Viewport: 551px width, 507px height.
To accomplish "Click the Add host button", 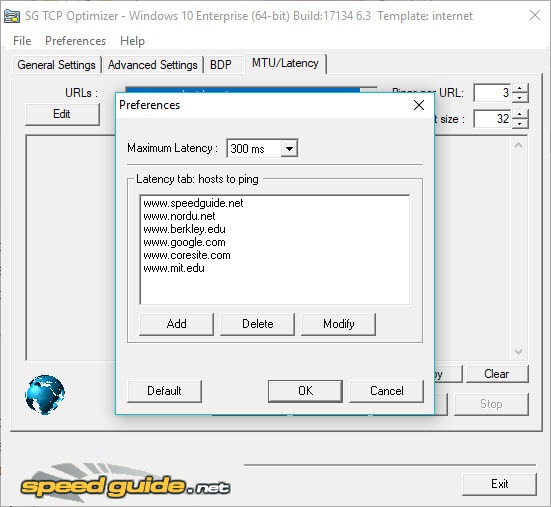I will (176, 324).
